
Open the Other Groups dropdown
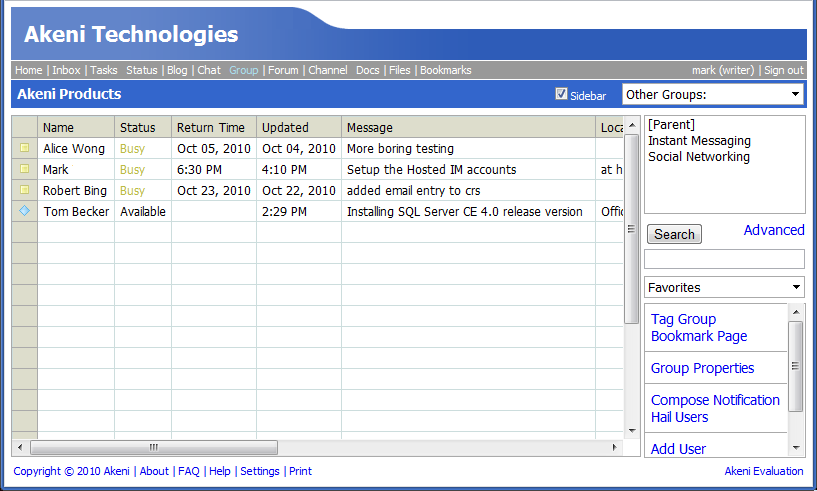[x=712, y=94]
